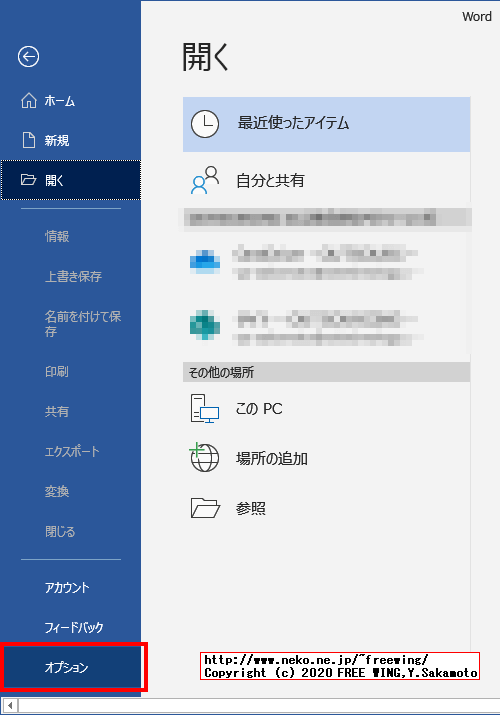This screenshot has height=715, width=500.
Task: Open the アカウント page
Action: (70, 587)
